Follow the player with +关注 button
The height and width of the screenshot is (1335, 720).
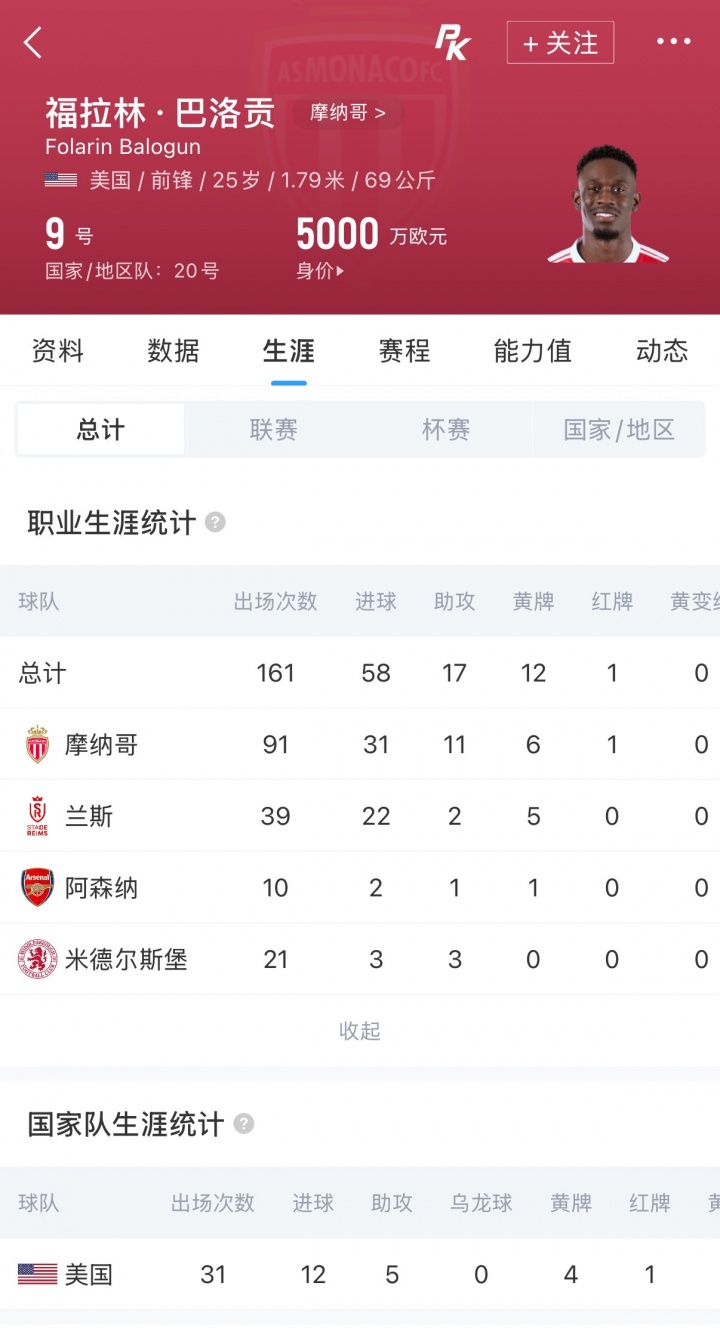[560, 43]
